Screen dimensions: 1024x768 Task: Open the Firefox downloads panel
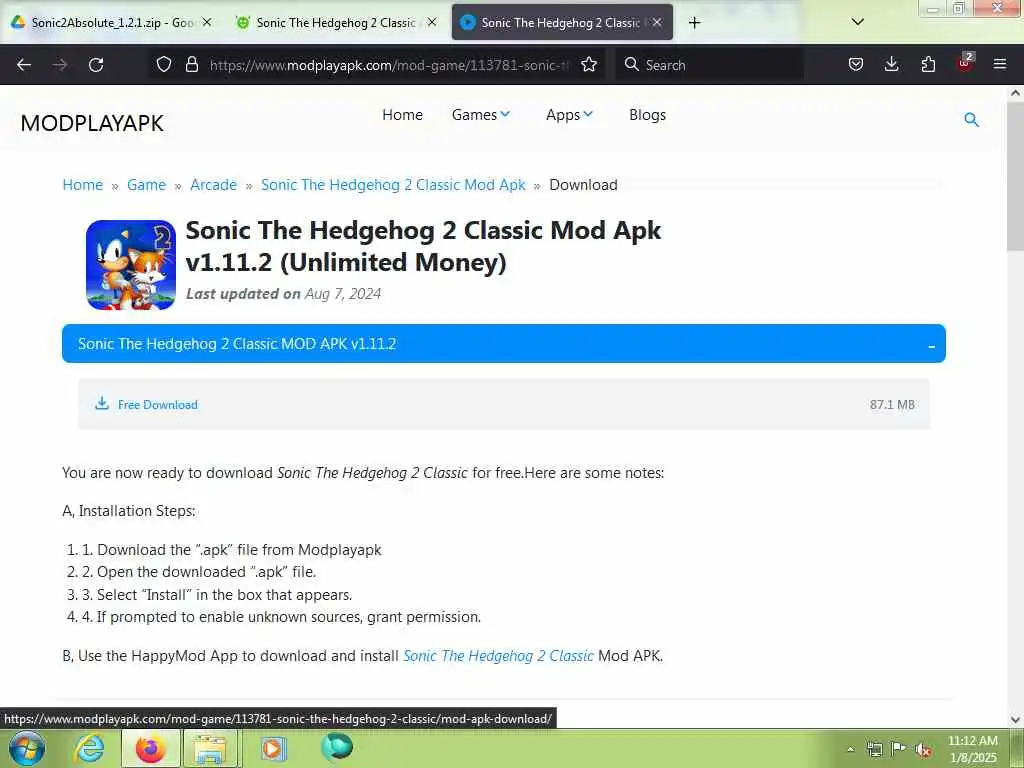click(891, 65)
